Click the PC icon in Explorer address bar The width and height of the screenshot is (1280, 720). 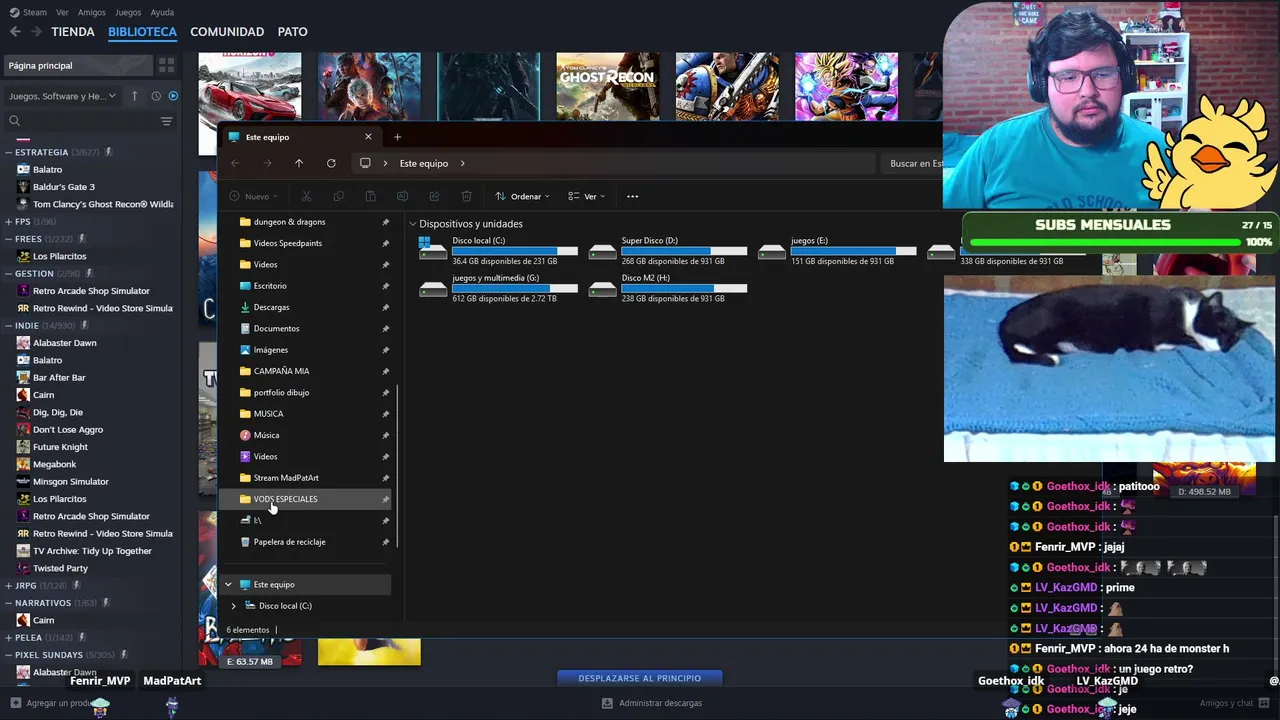365,163
